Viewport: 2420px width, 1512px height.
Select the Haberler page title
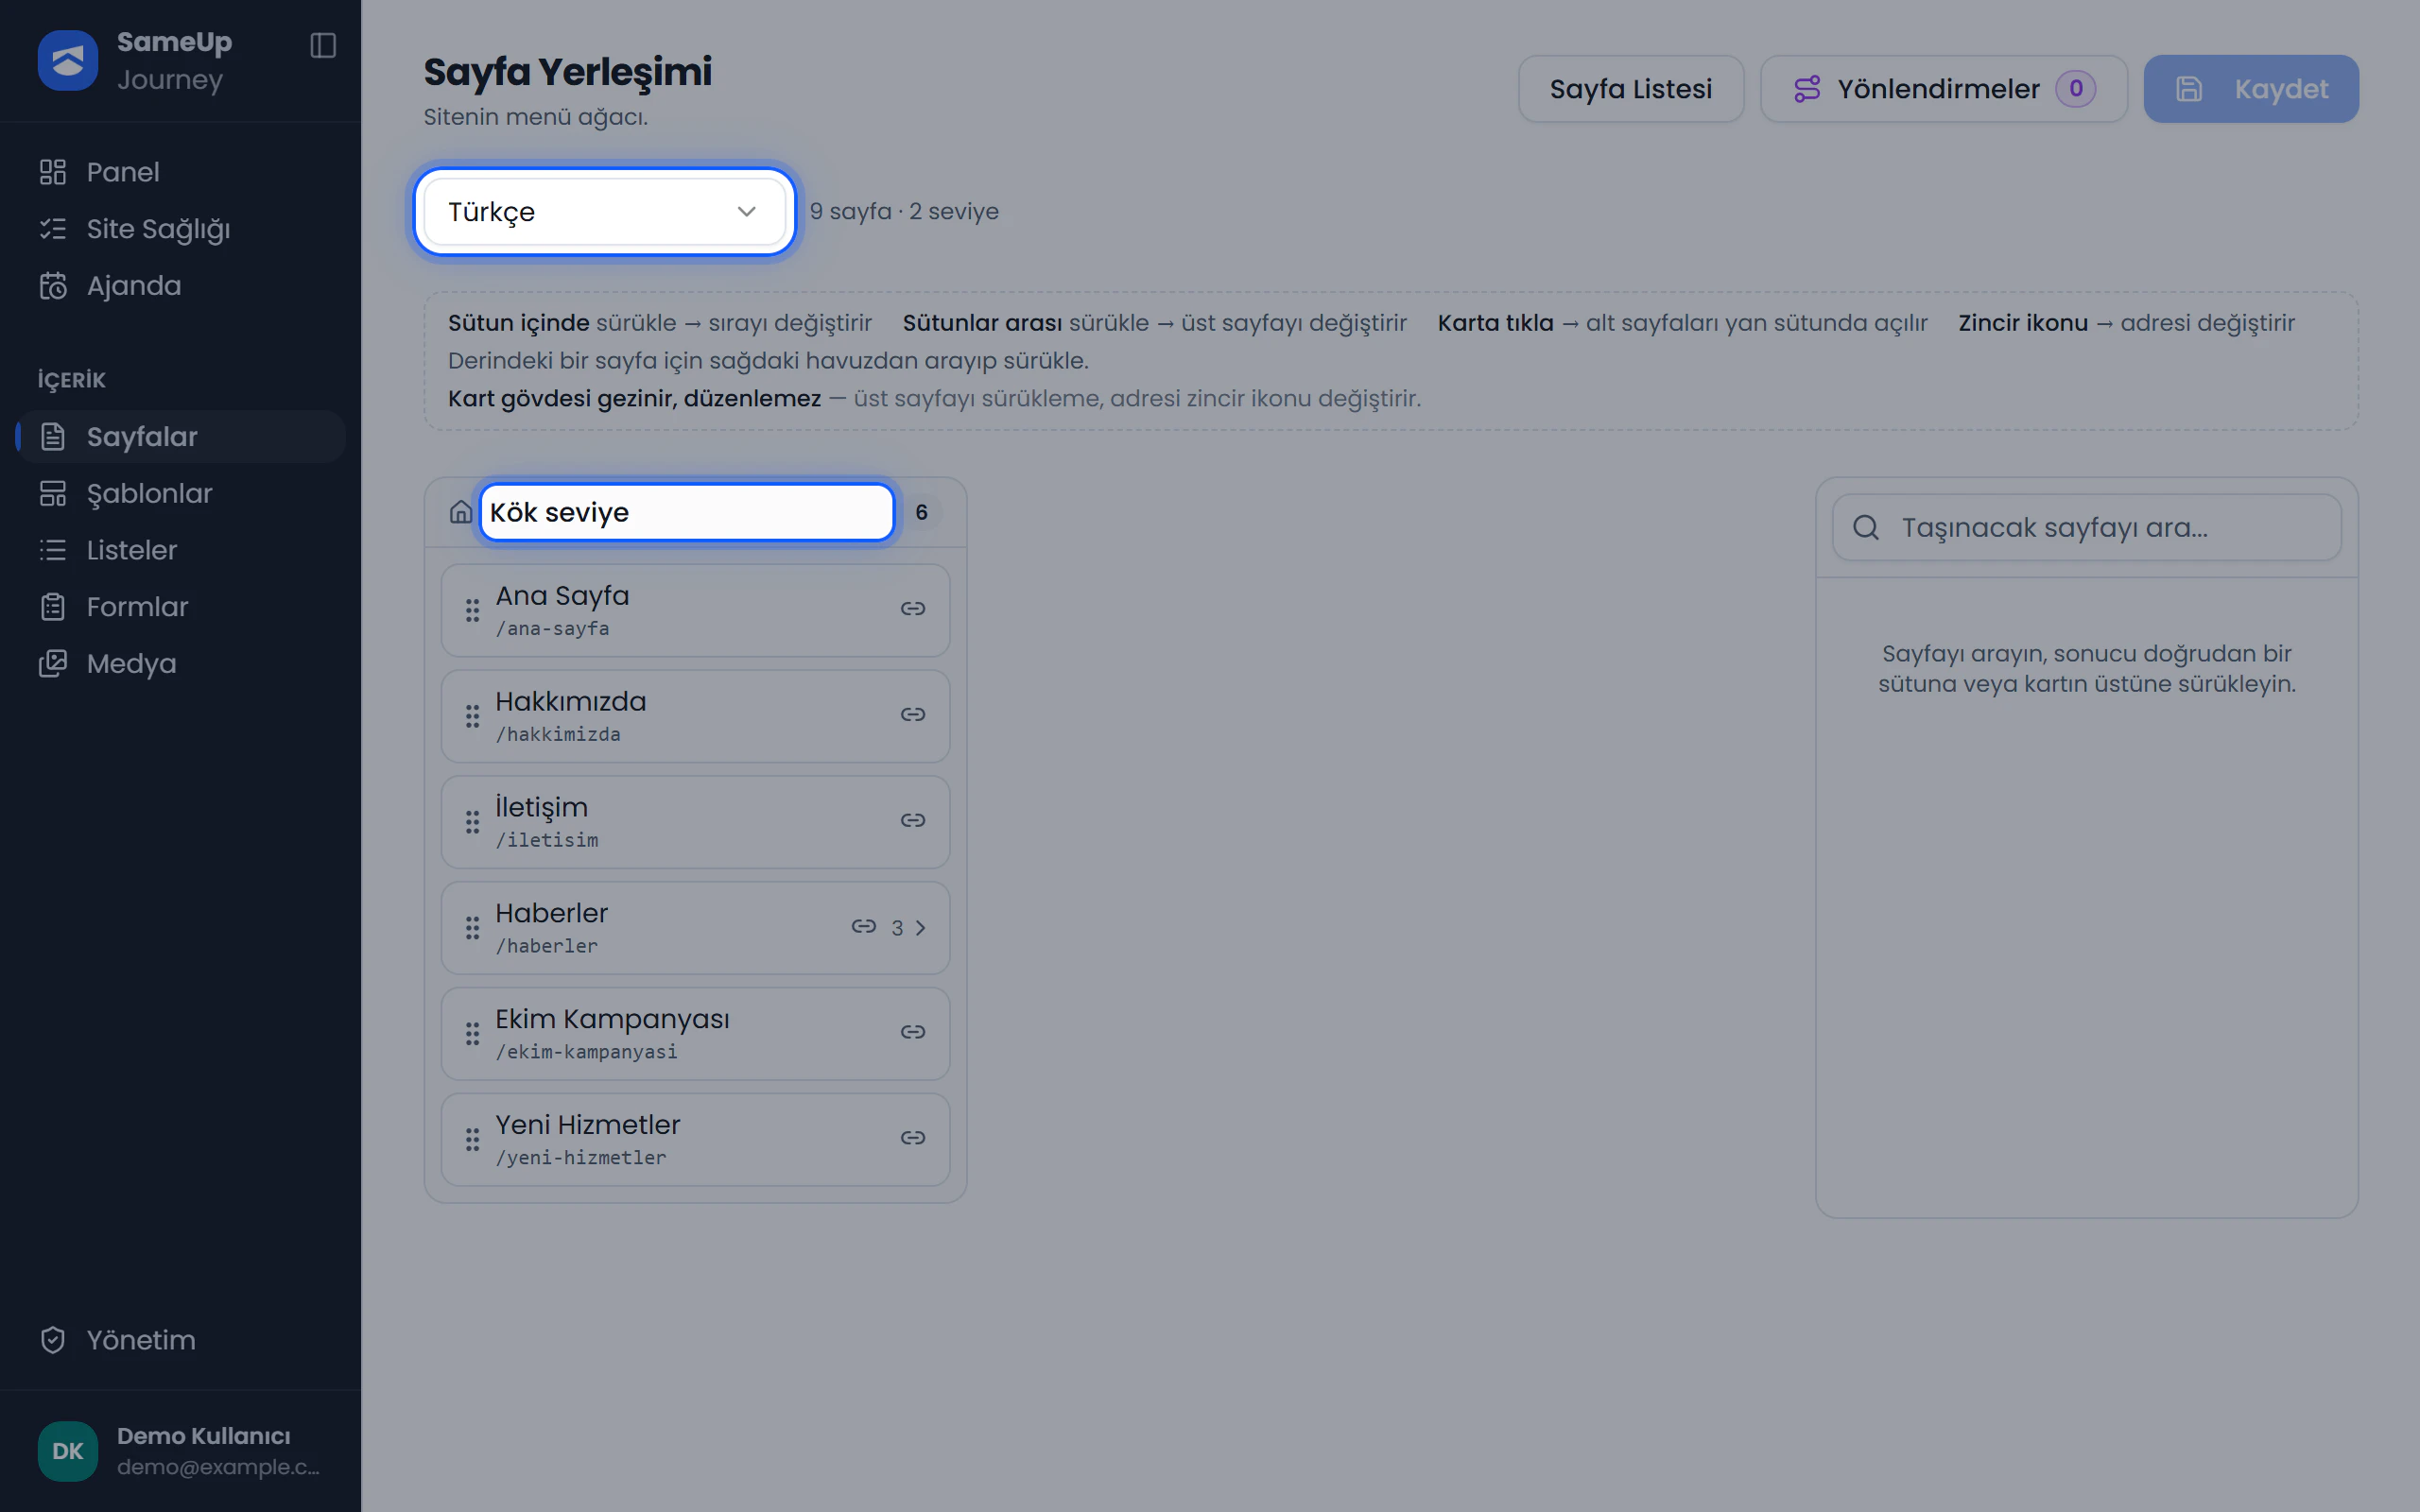tap(551, 914)
